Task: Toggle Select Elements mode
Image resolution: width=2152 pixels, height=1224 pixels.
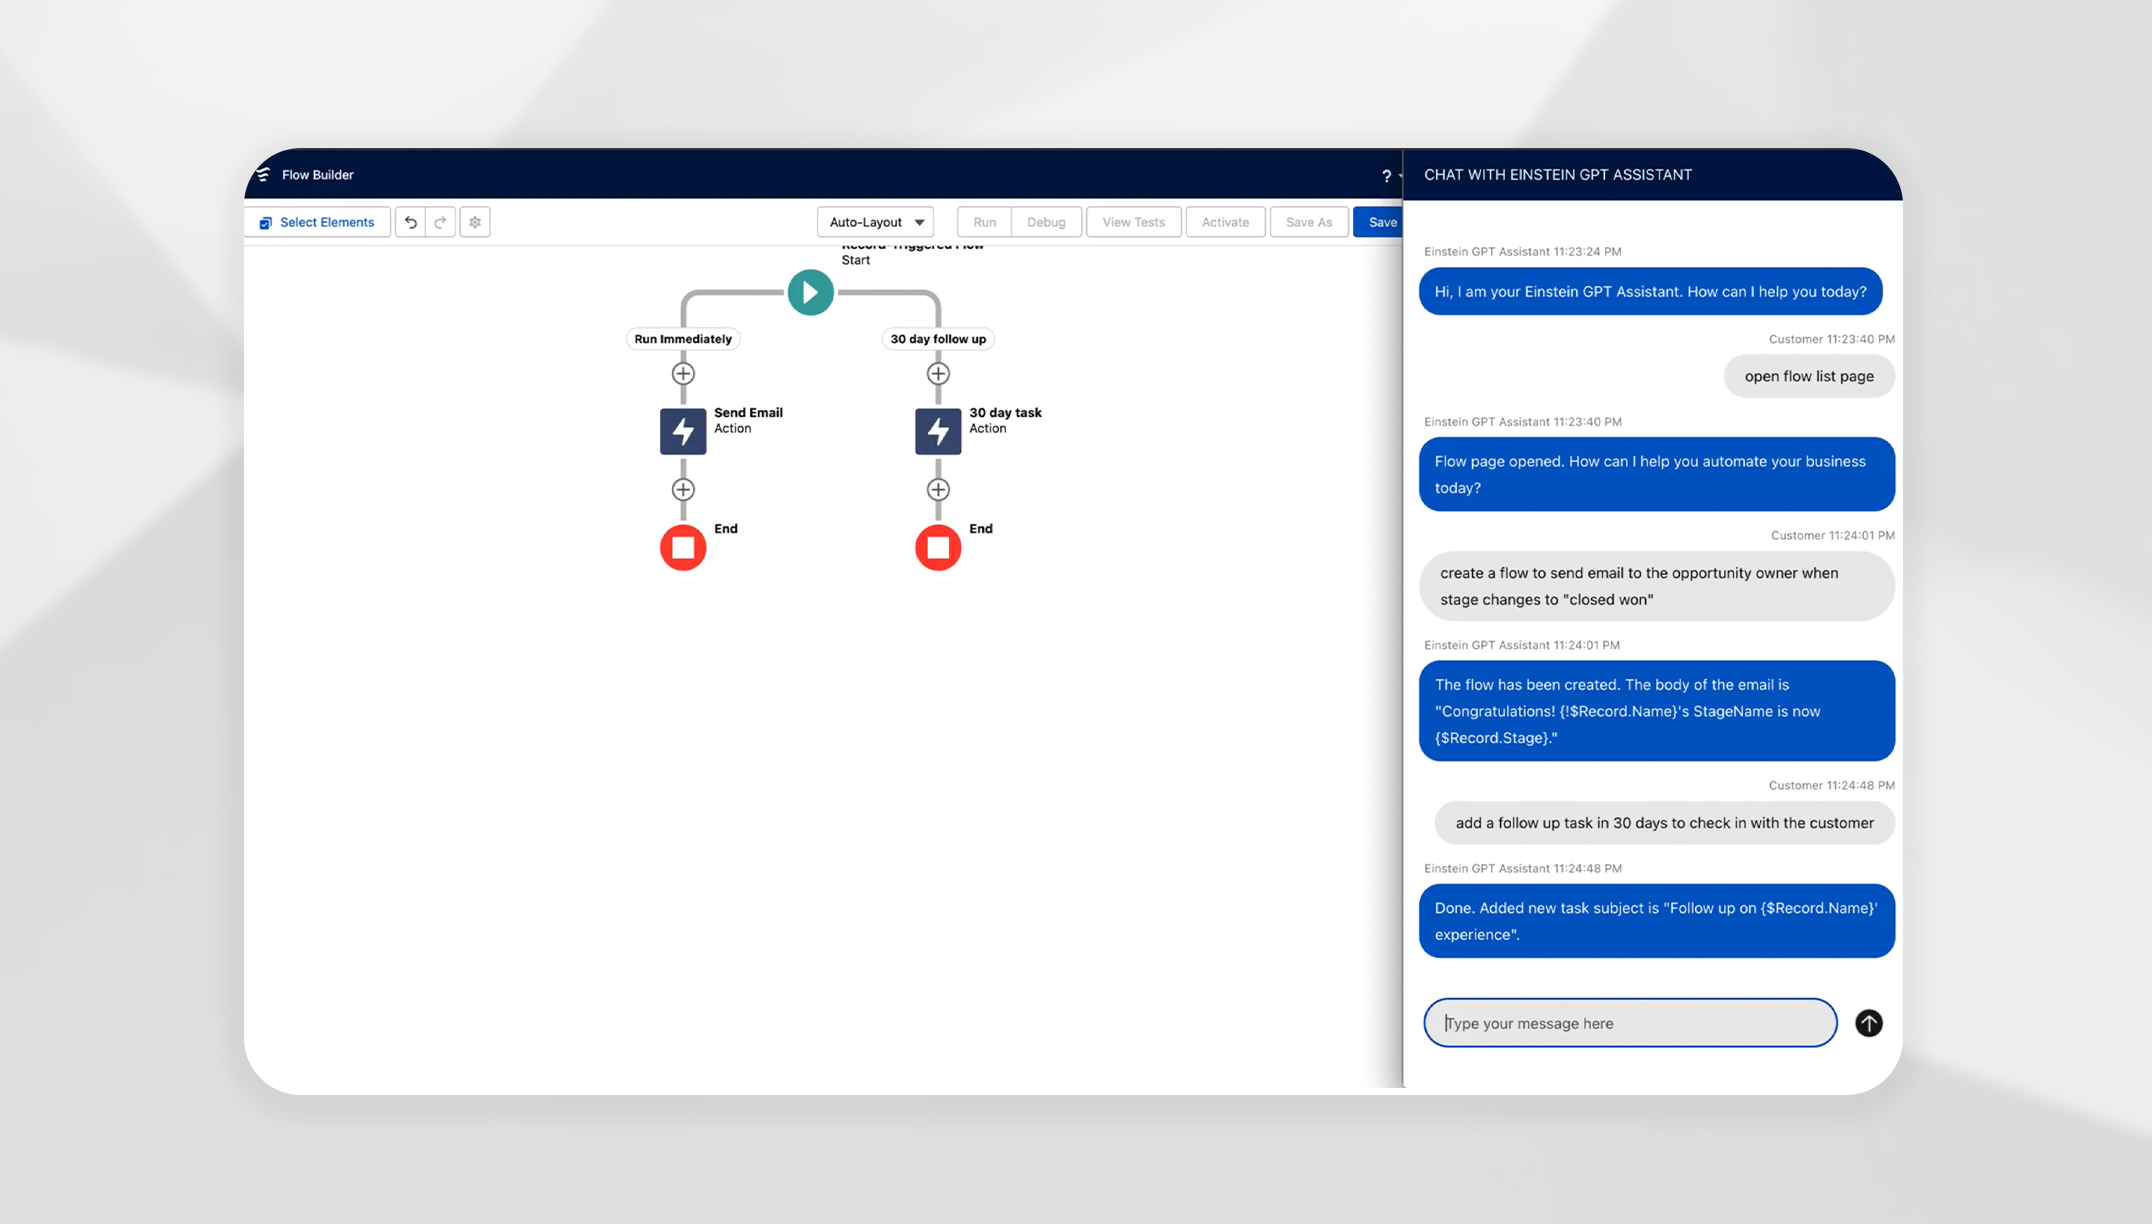Action: point(317,222)
